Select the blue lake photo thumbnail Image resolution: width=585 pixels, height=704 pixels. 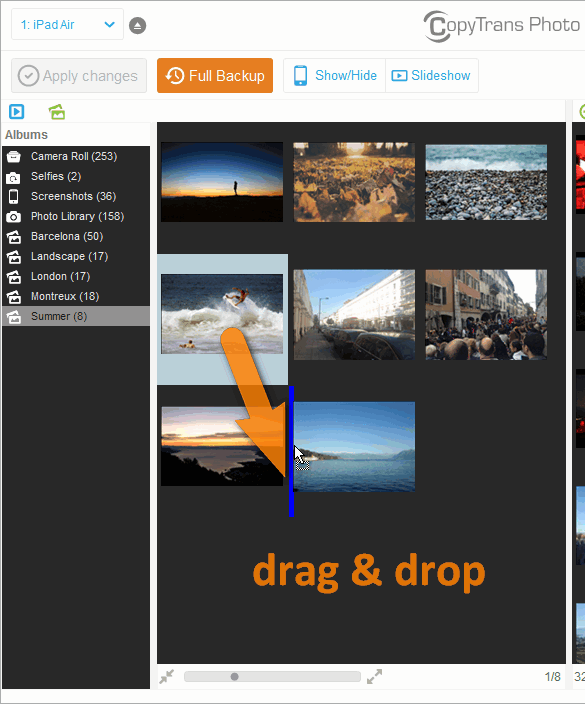(354, 446)
